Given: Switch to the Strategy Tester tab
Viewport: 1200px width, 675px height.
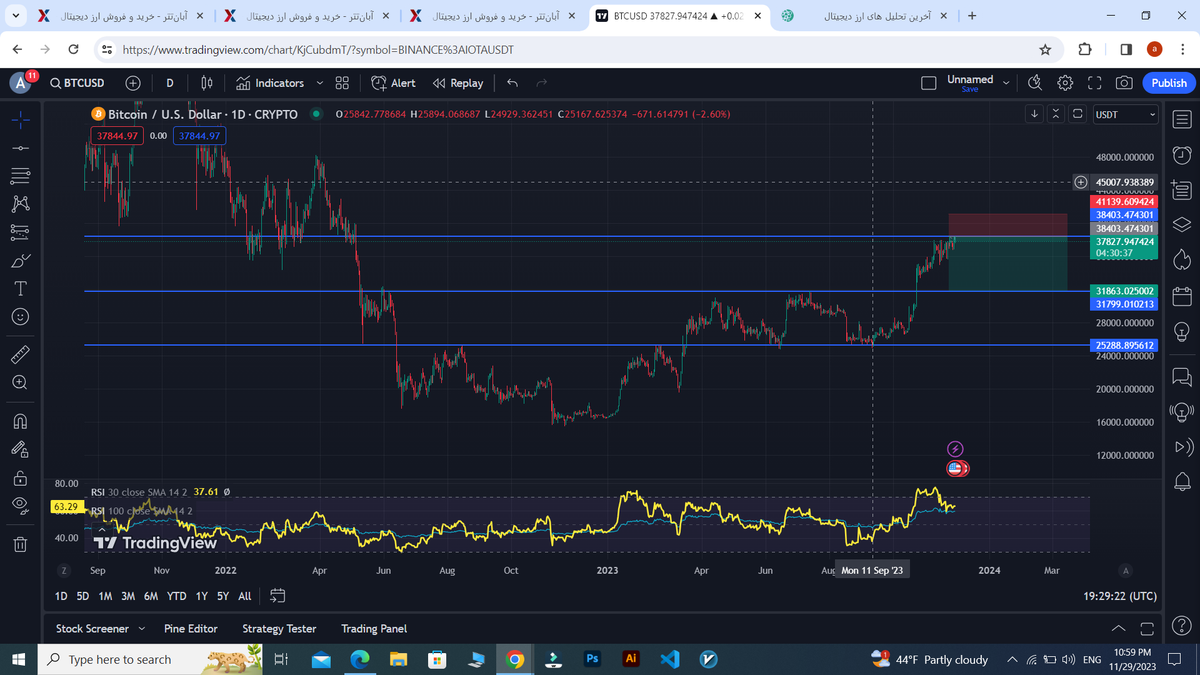Looking at the screenshot, I should 279,629.
